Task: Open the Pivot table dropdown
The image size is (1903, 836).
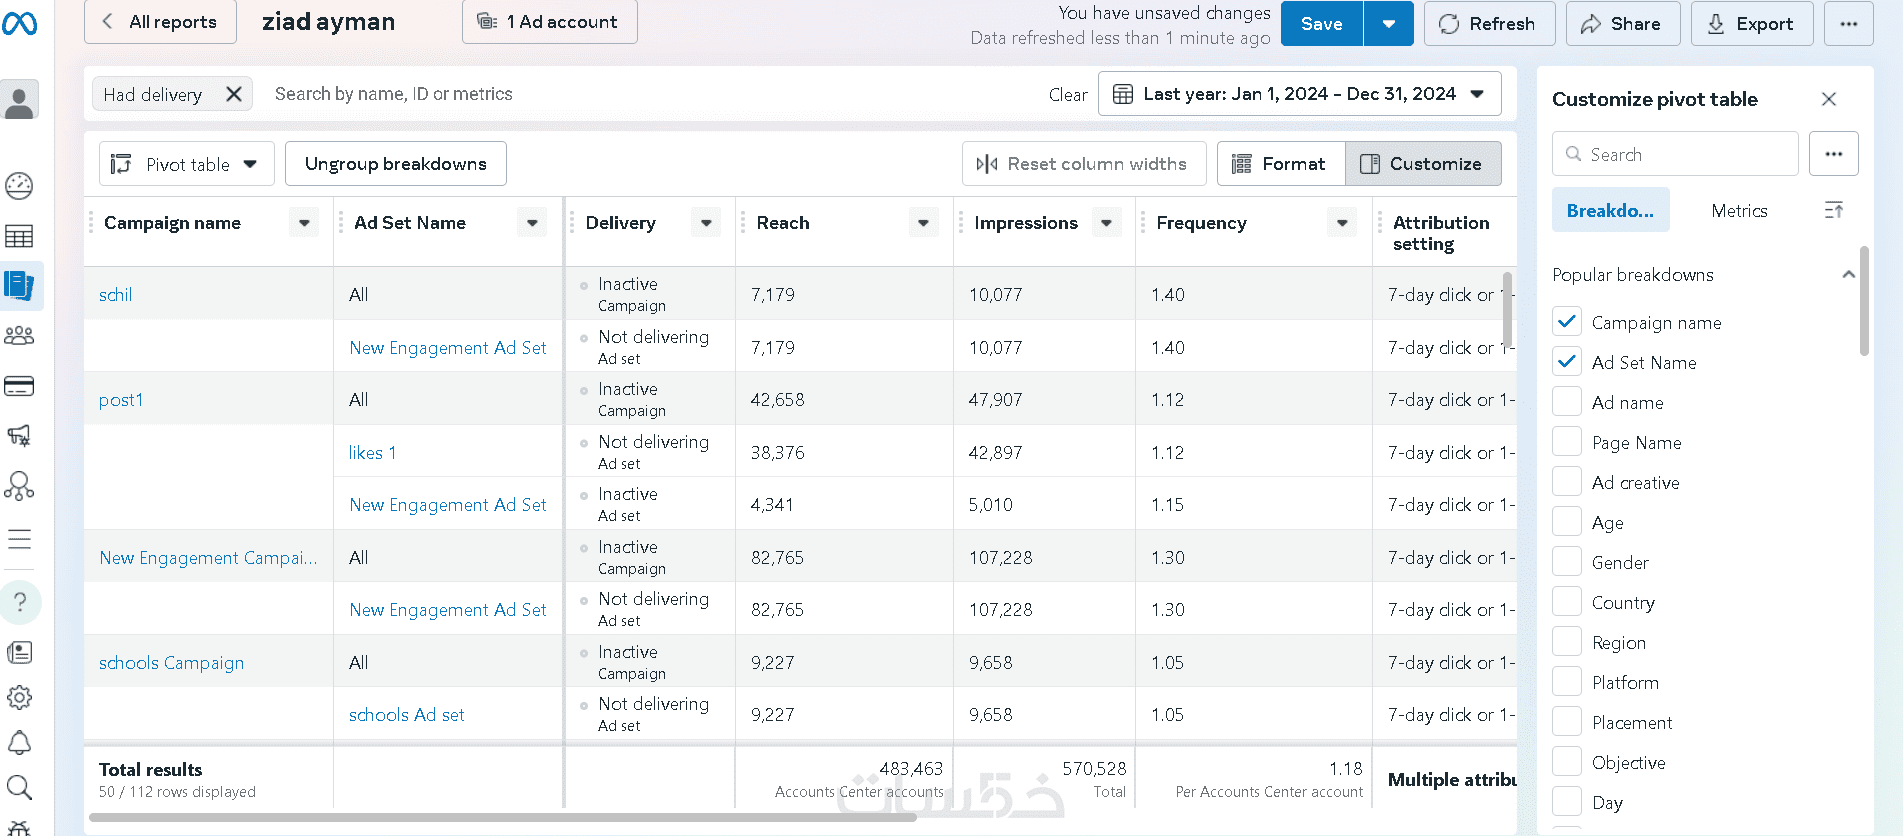Action: [x=187, y=164]
